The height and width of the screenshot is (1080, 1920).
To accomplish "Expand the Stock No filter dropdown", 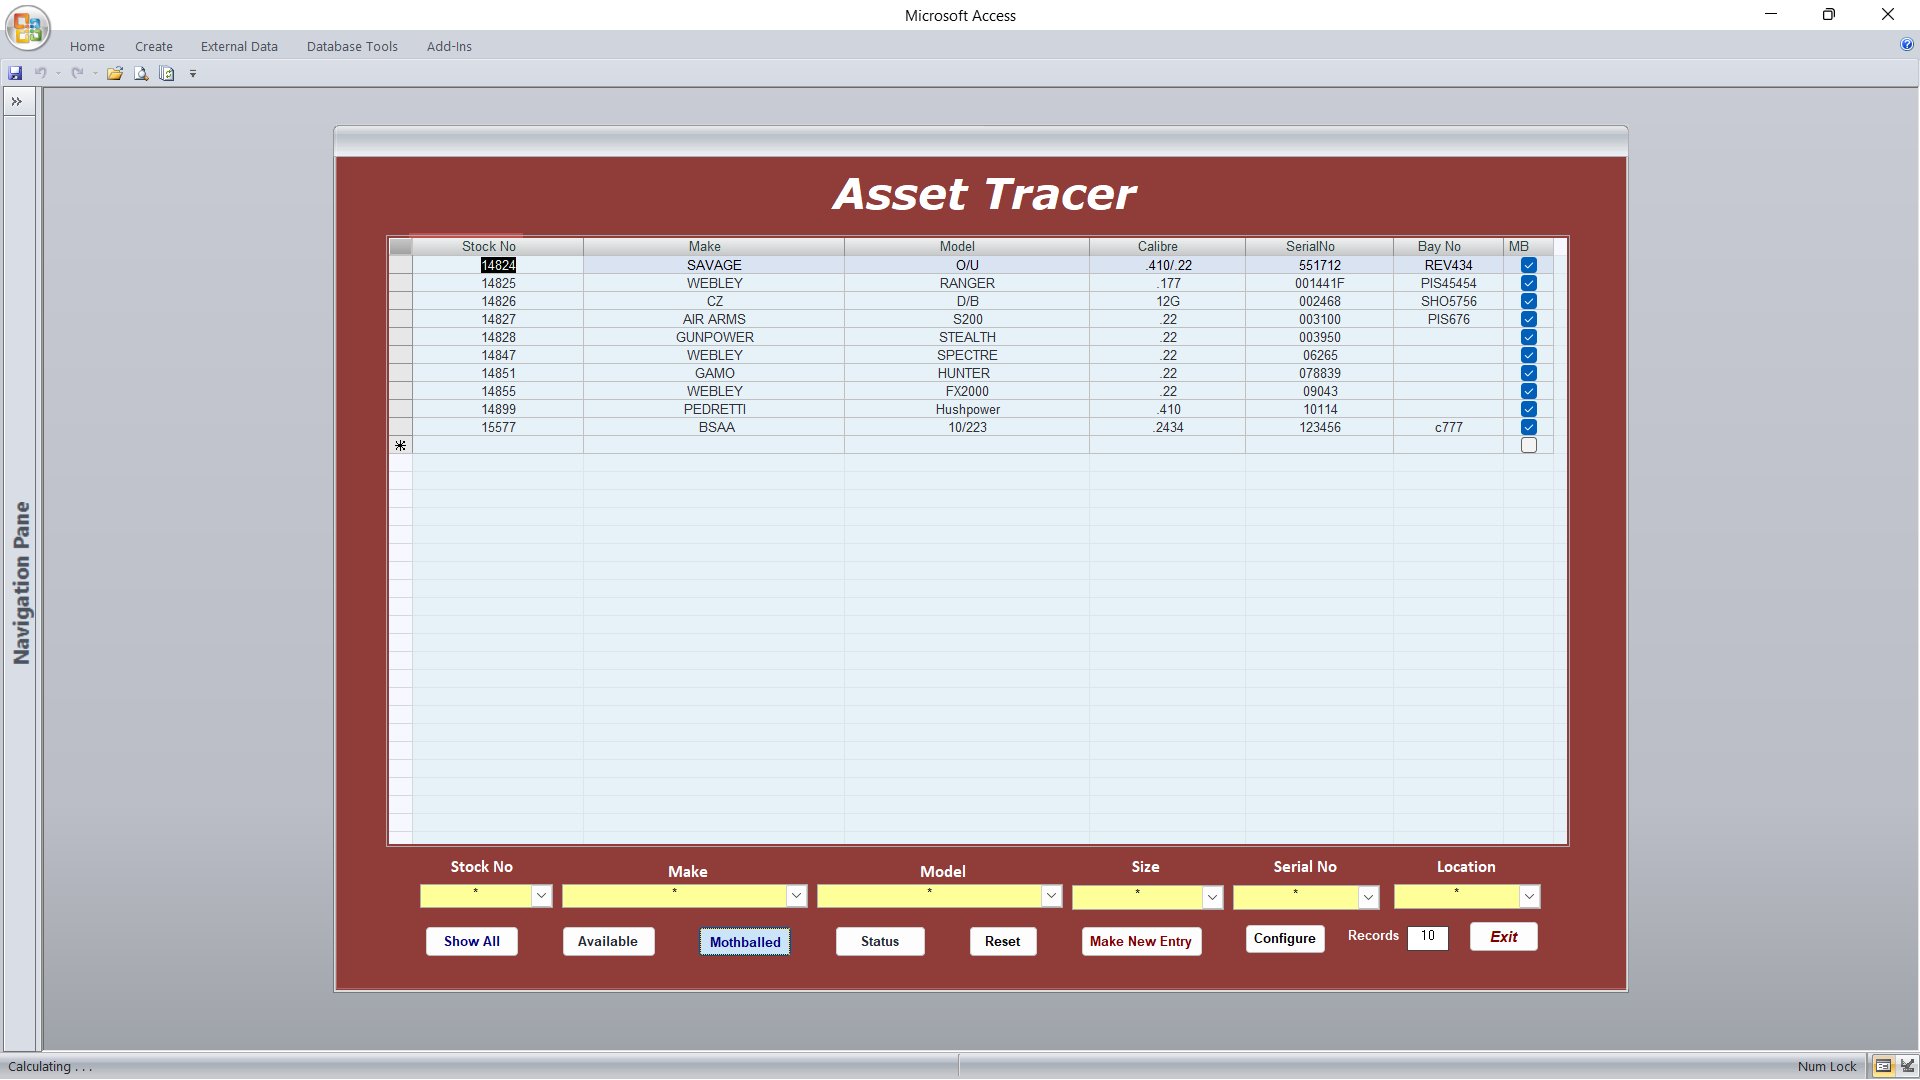I will [541, 896].
